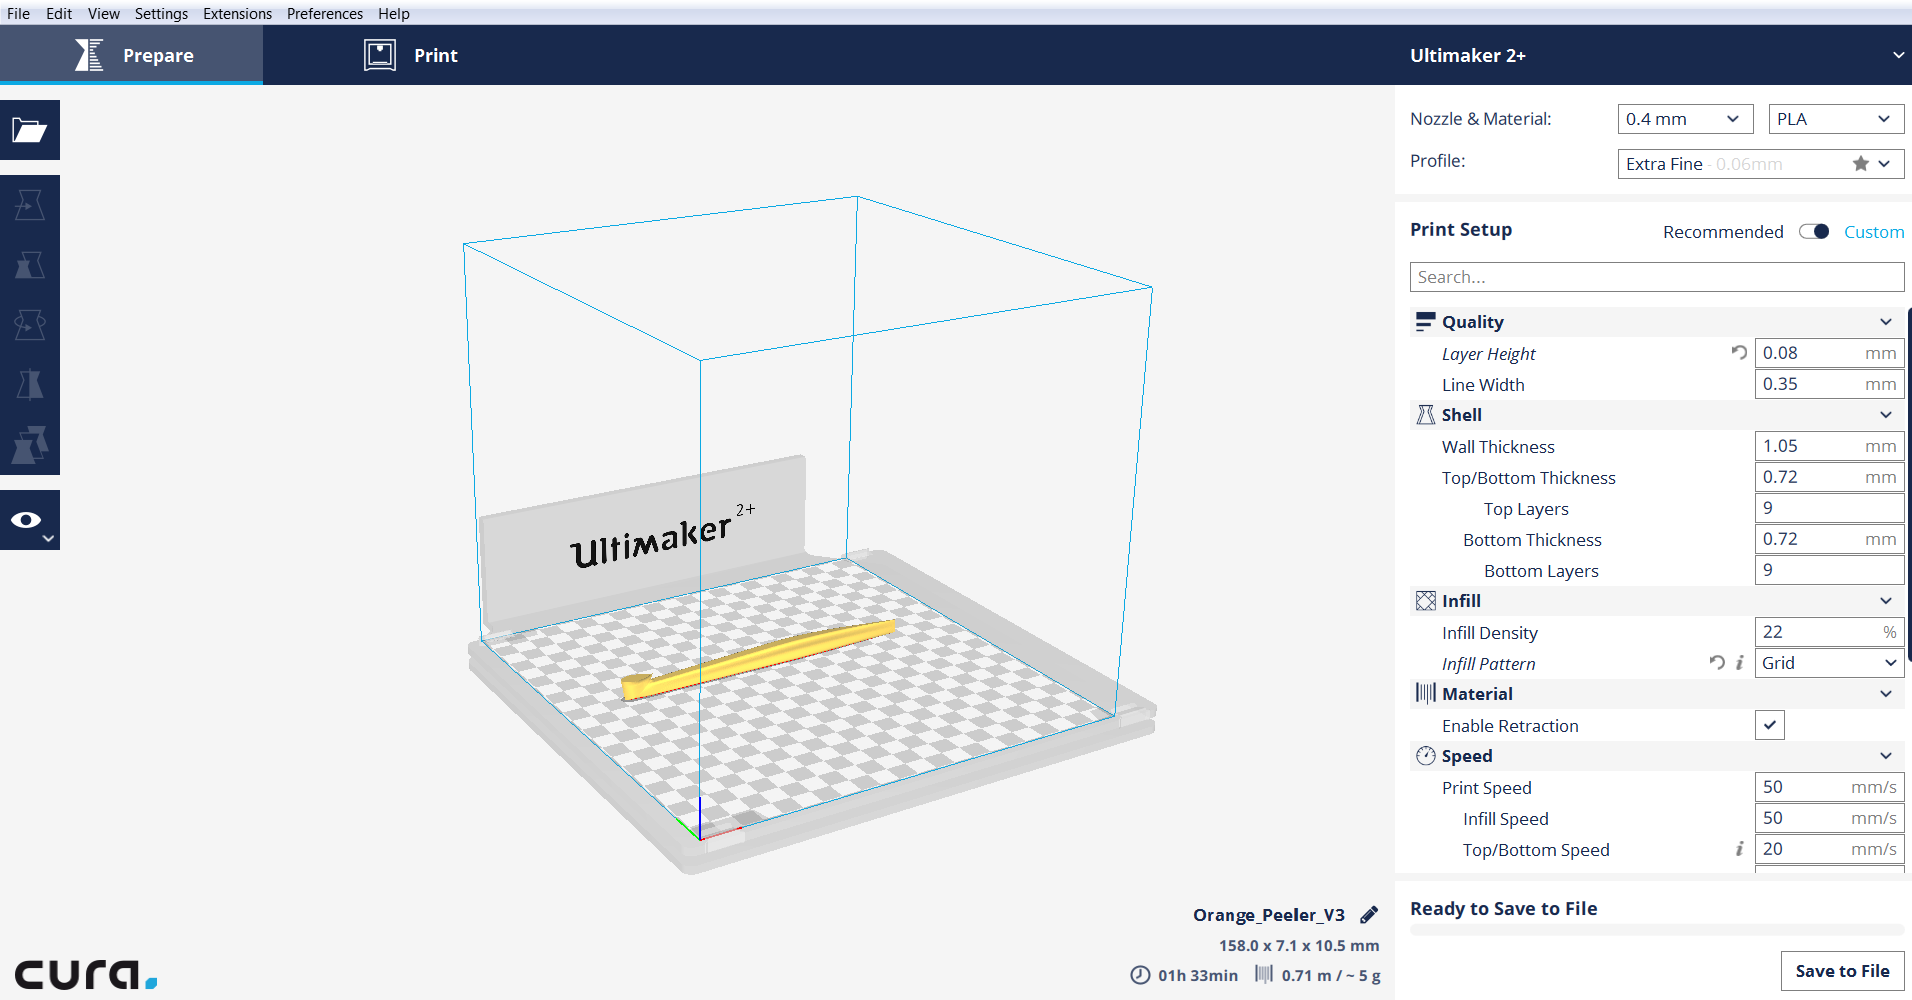The height and width of the screenshot is (1000, 1912).
Task: Click the Infill Speed value field
Action: coord(1829,818)
